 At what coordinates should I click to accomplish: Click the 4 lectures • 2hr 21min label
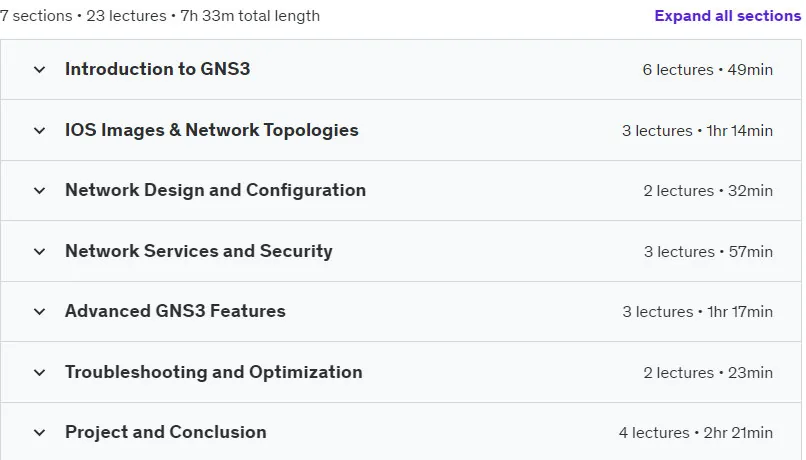point(695,433)
